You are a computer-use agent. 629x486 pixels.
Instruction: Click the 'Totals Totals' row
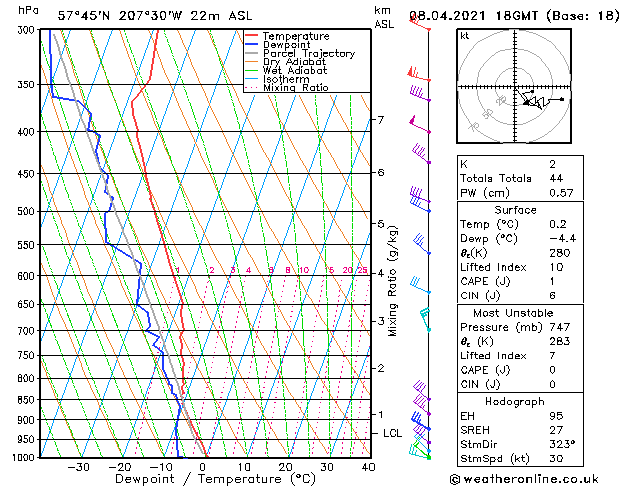pyautogui.click(x=520, y=178)
